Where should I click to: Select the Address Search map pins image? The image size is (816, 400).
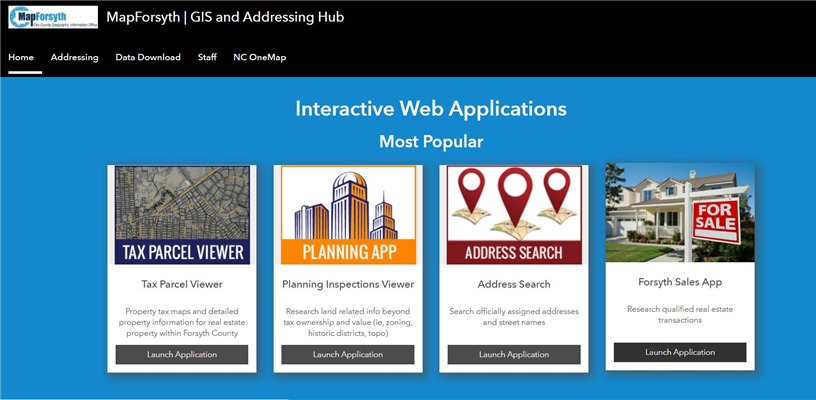point(514,215)
